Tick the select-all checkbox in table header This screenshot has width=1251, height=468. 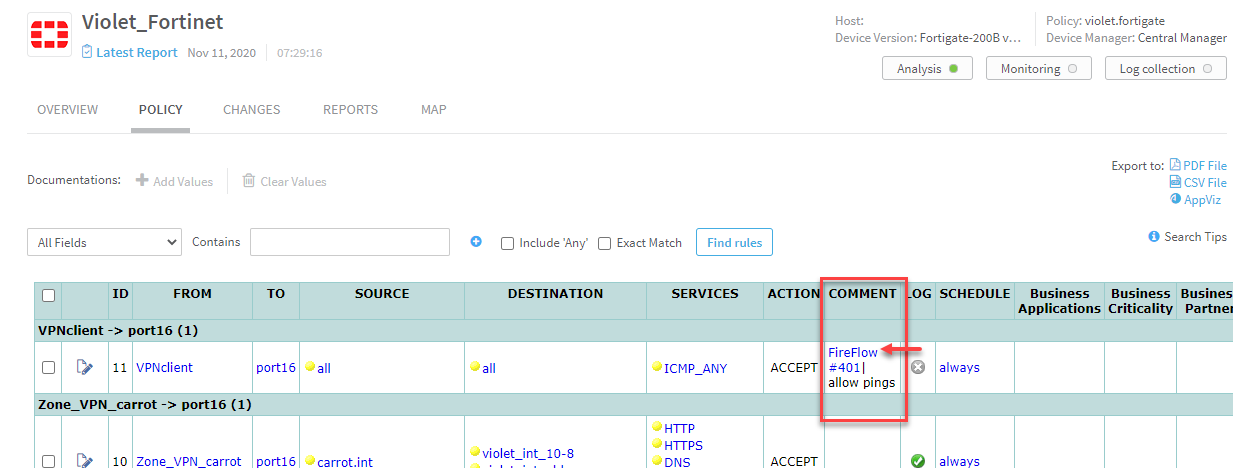click(x=48, y=295)
